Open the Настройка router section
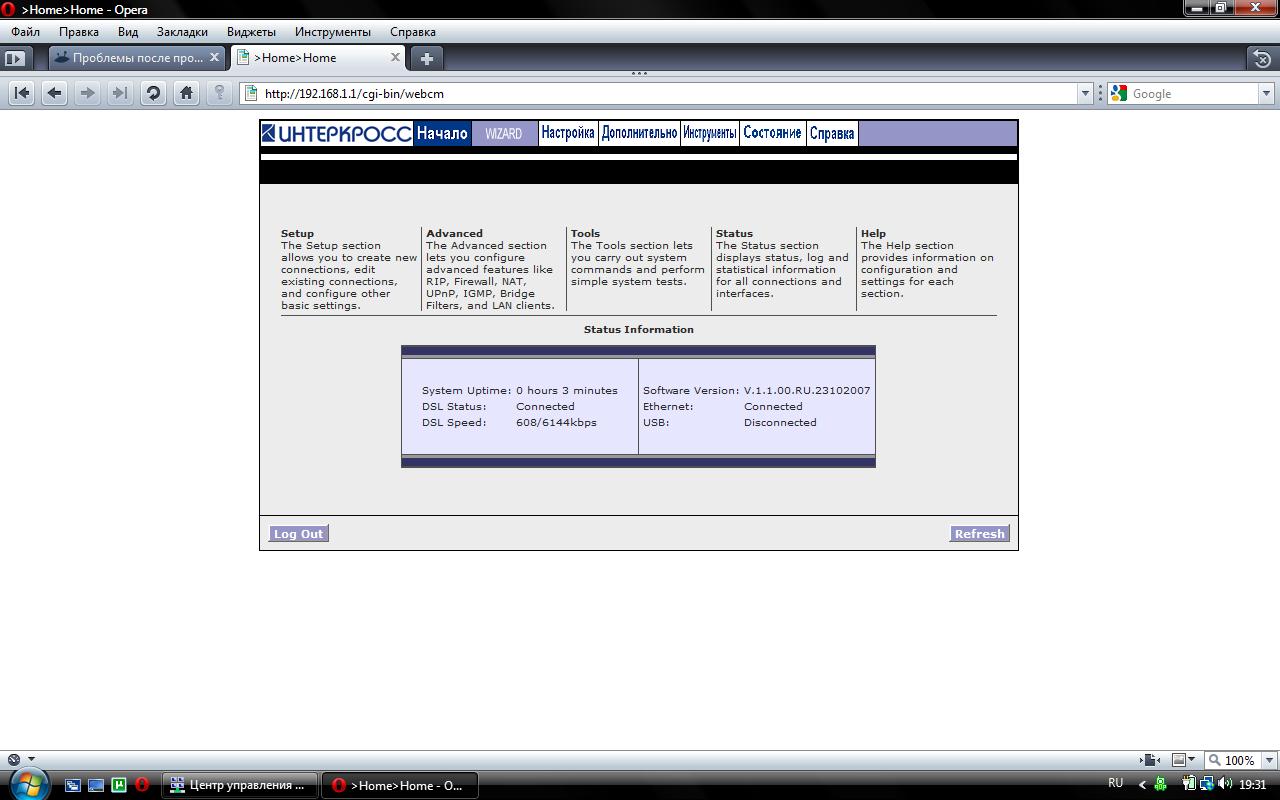Viewport: 1280px width, 800px height. (568, 133)
